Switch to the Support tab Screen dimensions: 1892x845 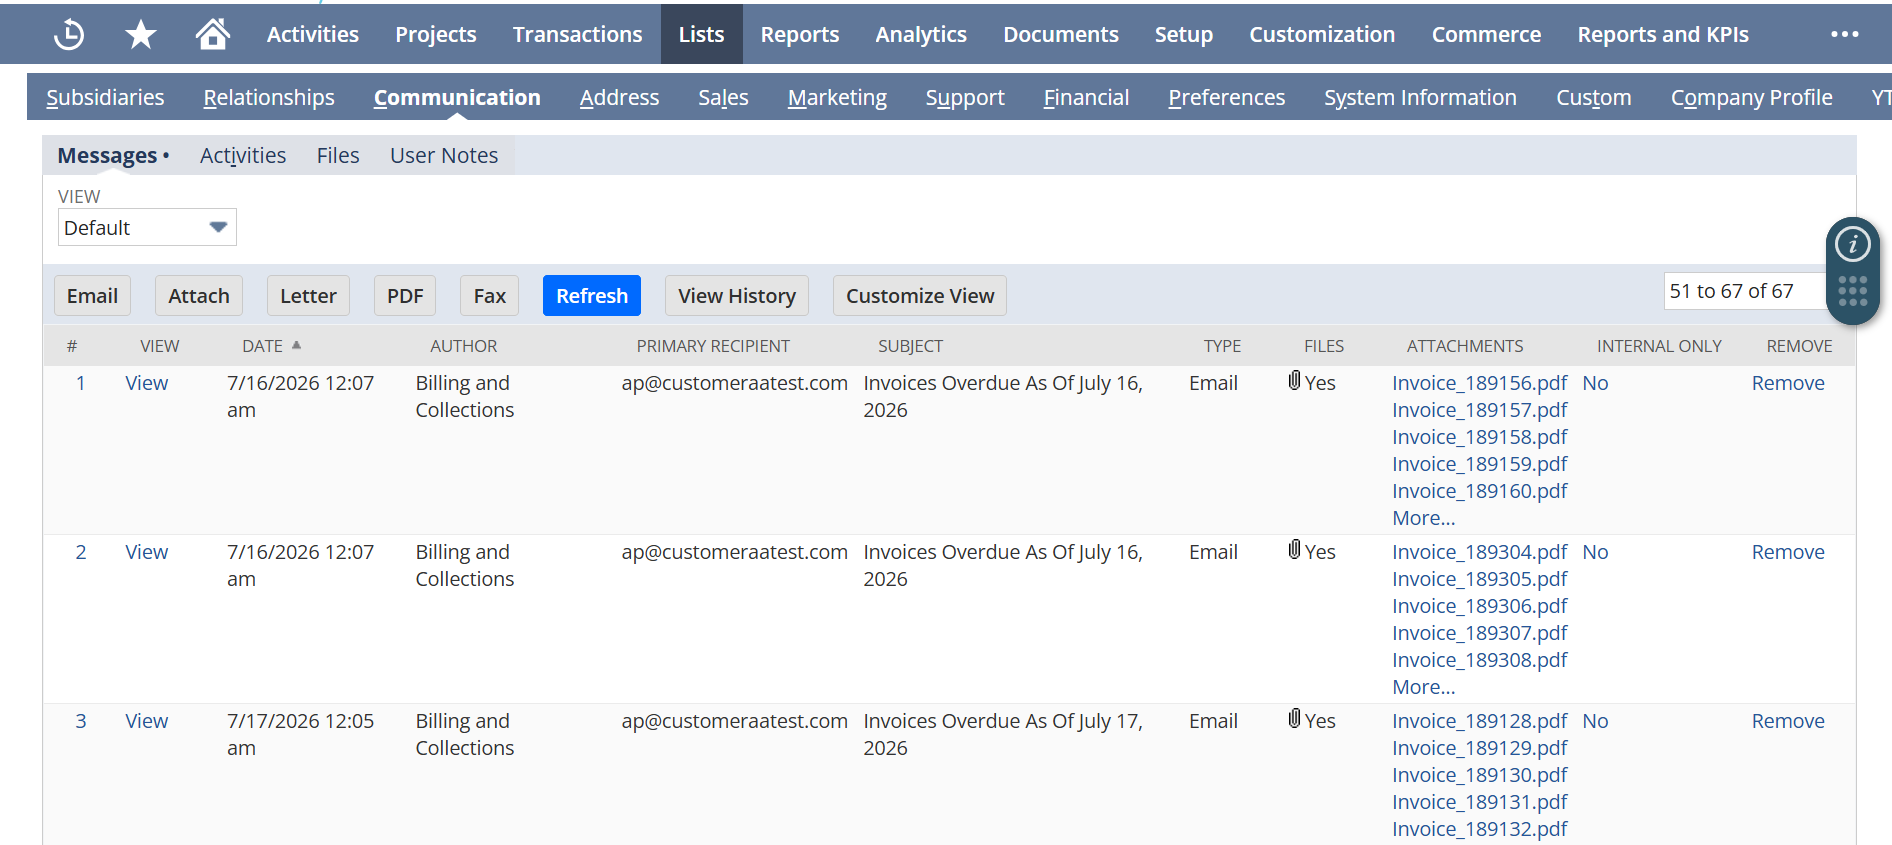[x=965, y=97]
